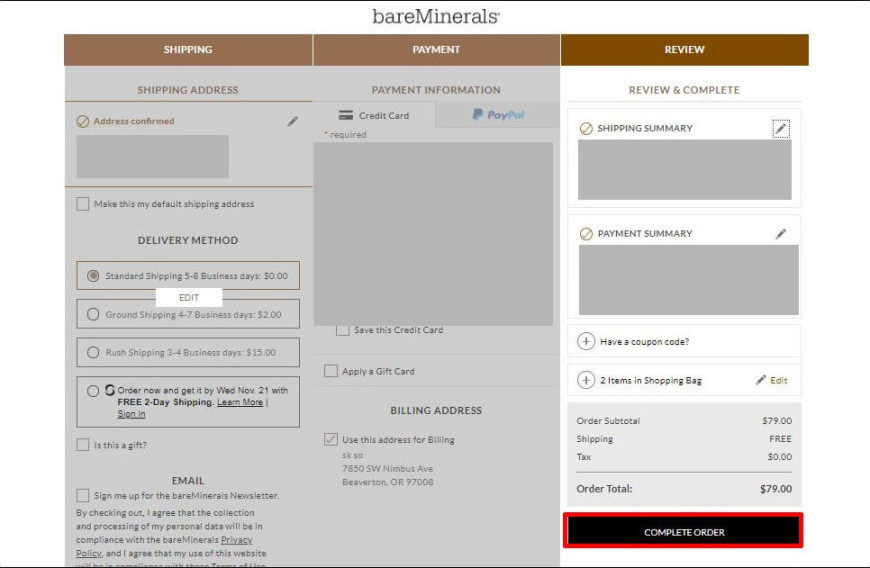The width and height of the screenshot is (870, 568).
Task: Tick Apply a Gift Card checkbox
Action: (x=331, y=371)
